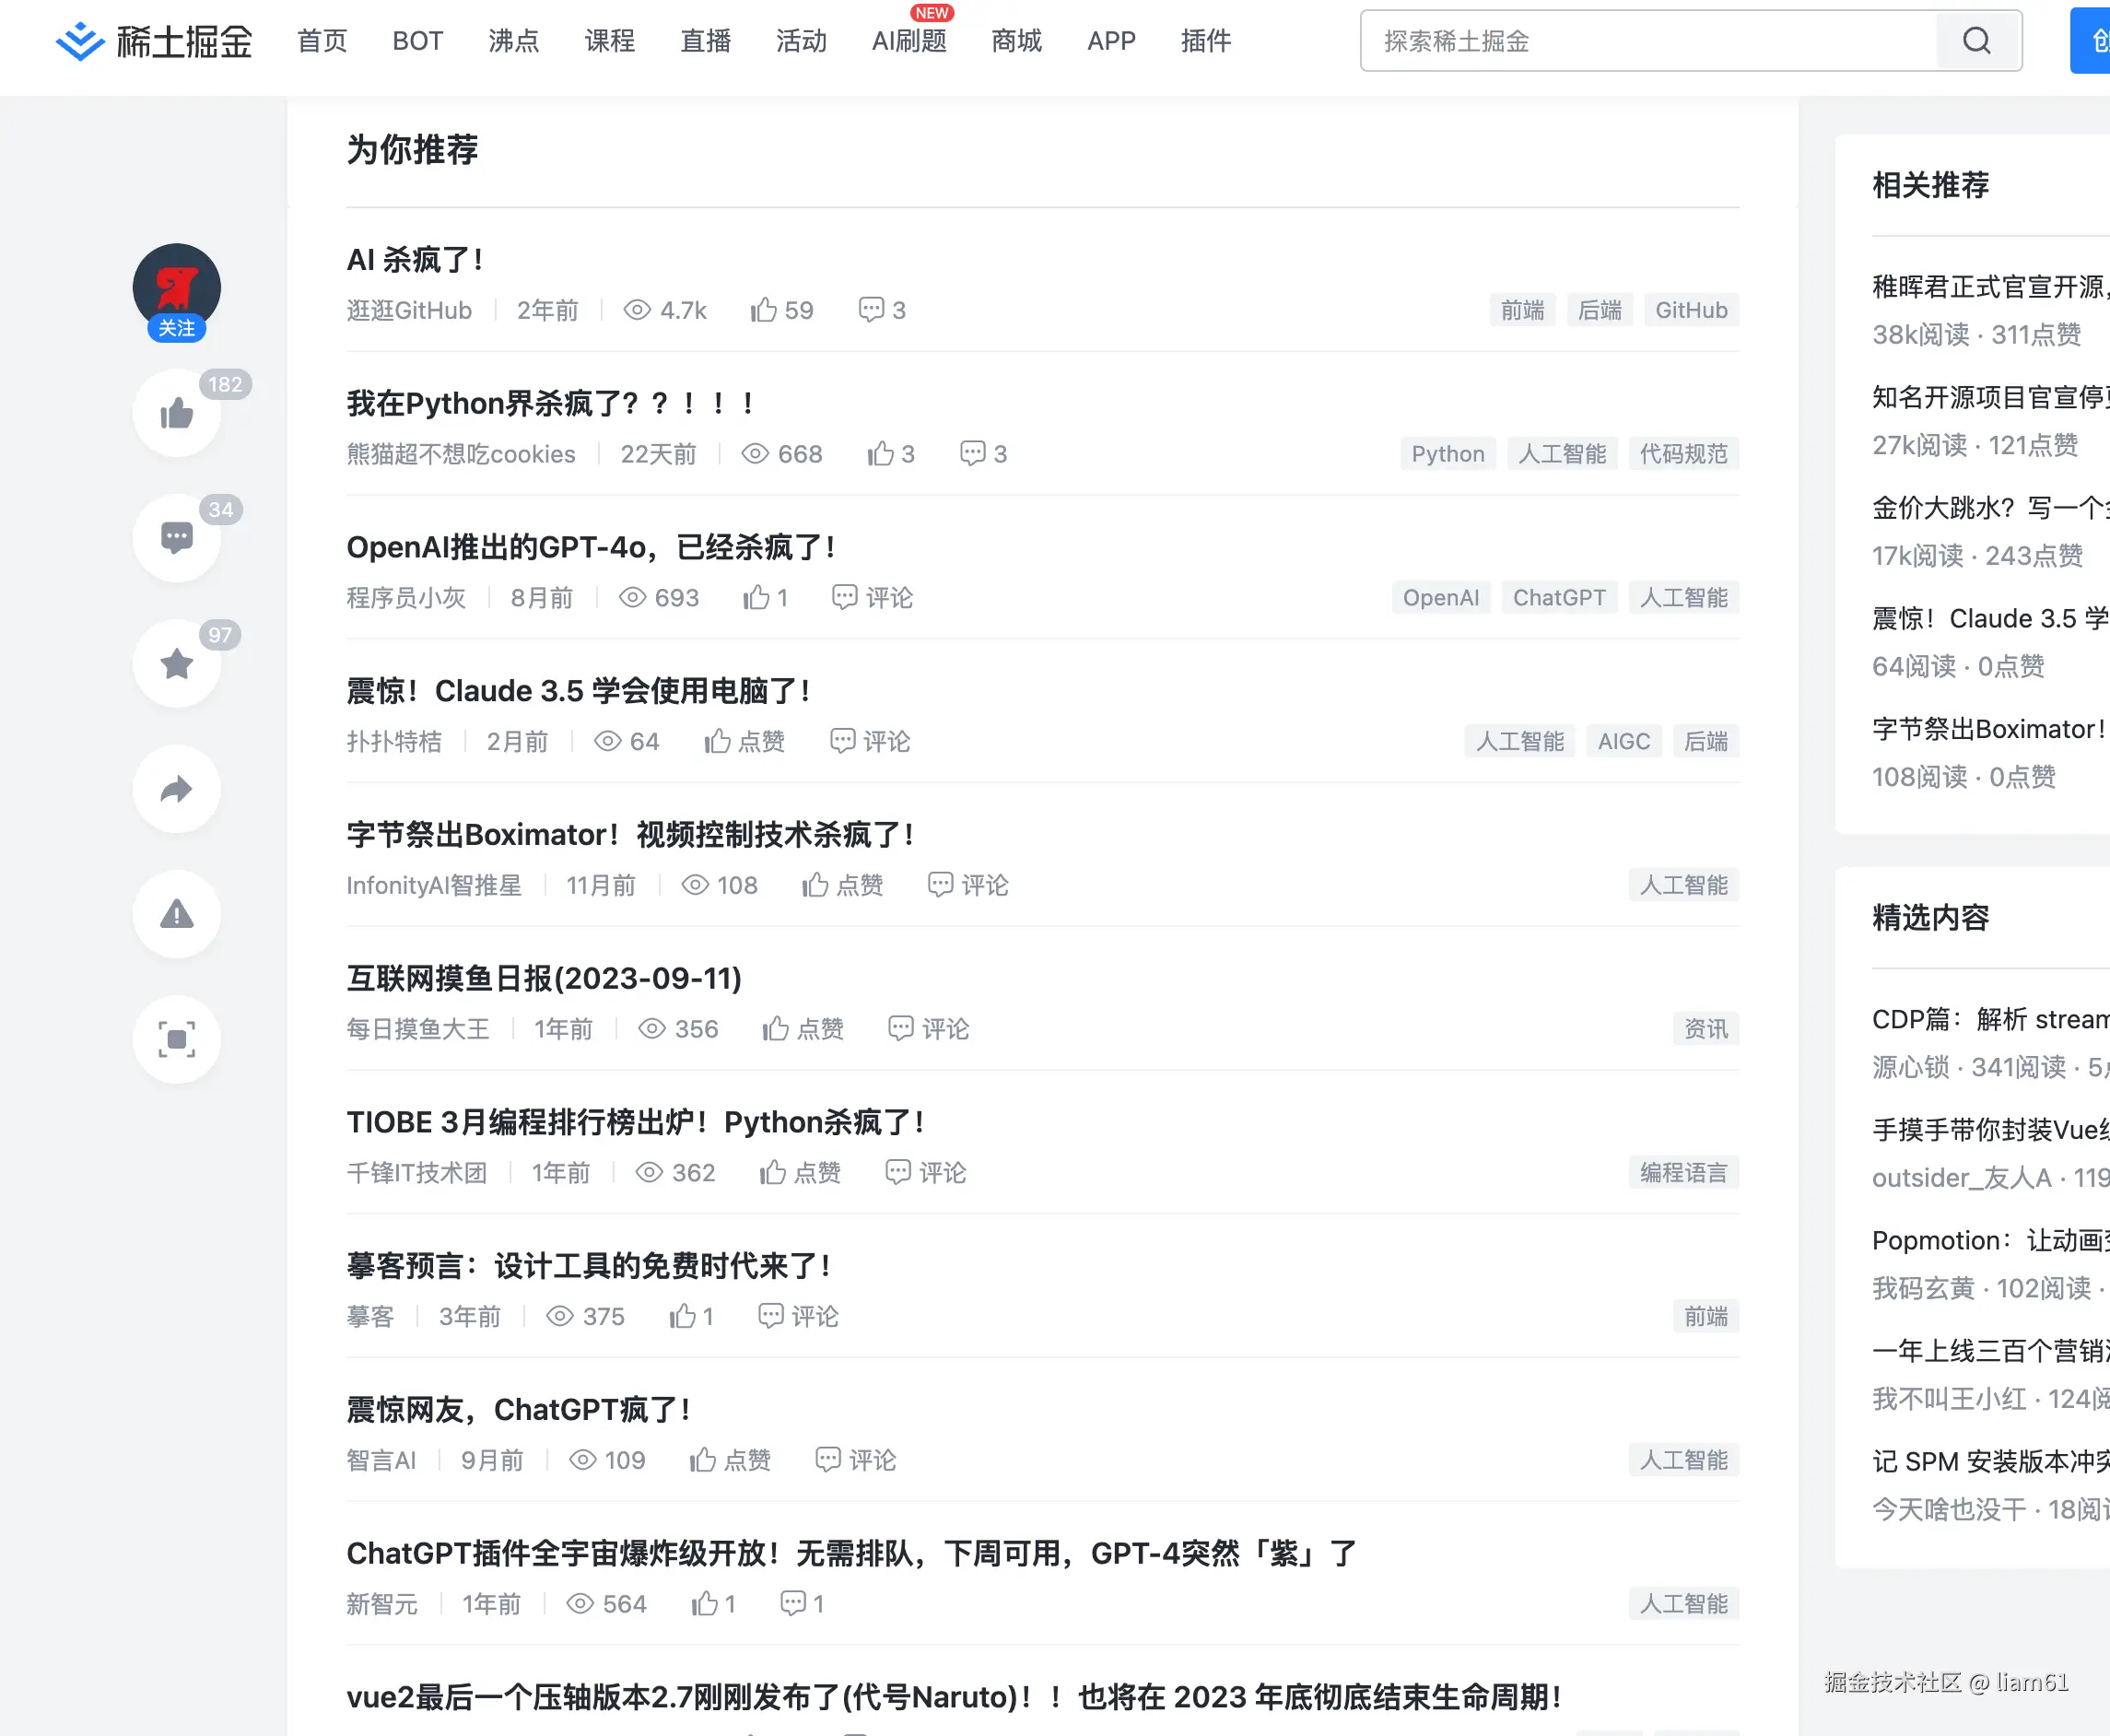The image size is (2110, 1736).
Task: Click the capture/screenshot icon at sidebar bottom
Action: click(x=176, y=1039)
